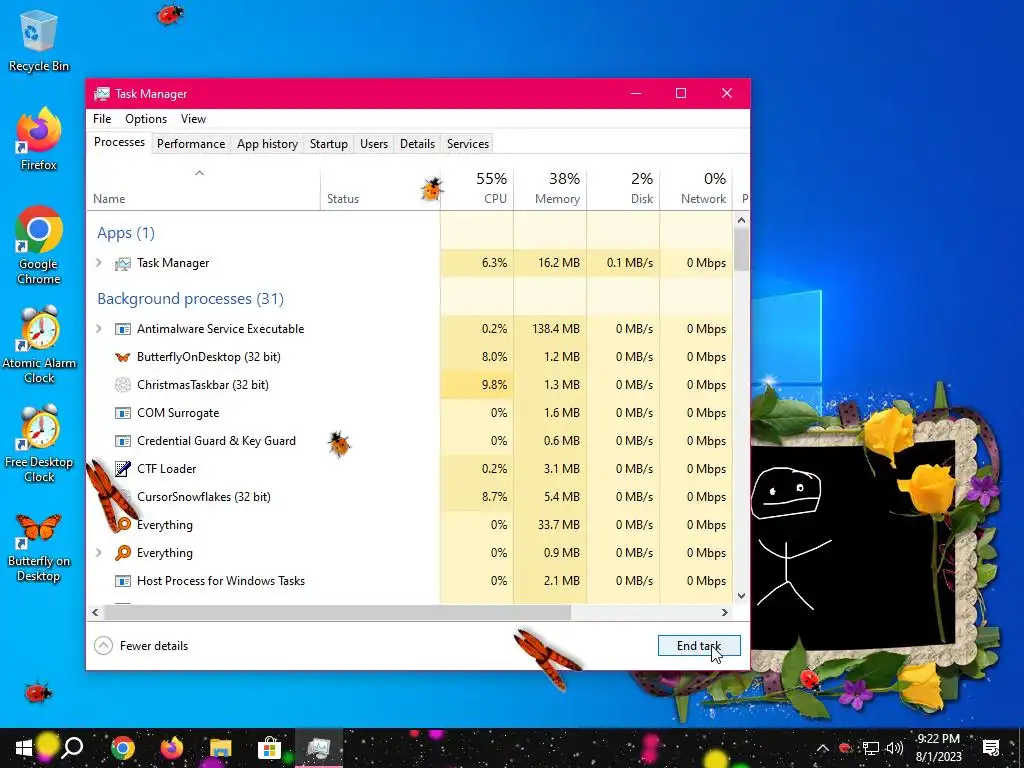Click the Task Manager taskbar button
The width and height of the screenshot is (1024, 768).
coord(319,748)
